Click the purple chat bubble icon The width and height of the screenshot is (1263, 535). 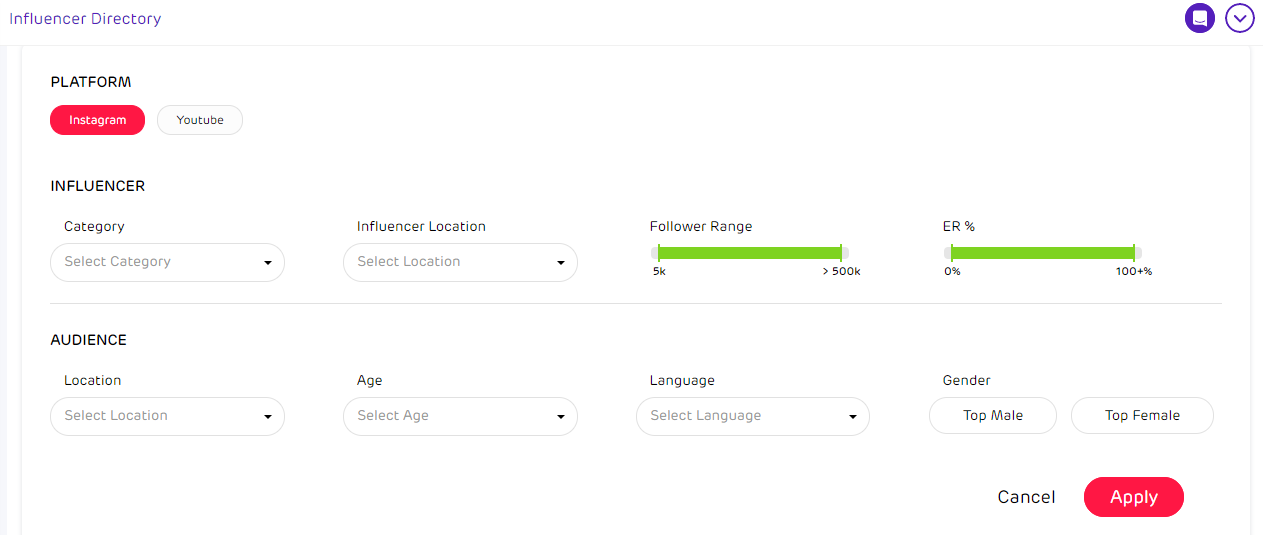[x=1200, y=18]
